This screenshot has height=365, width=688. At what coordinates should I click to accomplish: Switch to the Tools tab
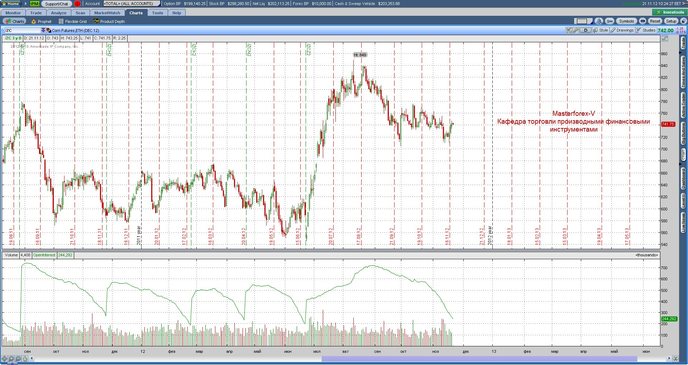[158, 13]
